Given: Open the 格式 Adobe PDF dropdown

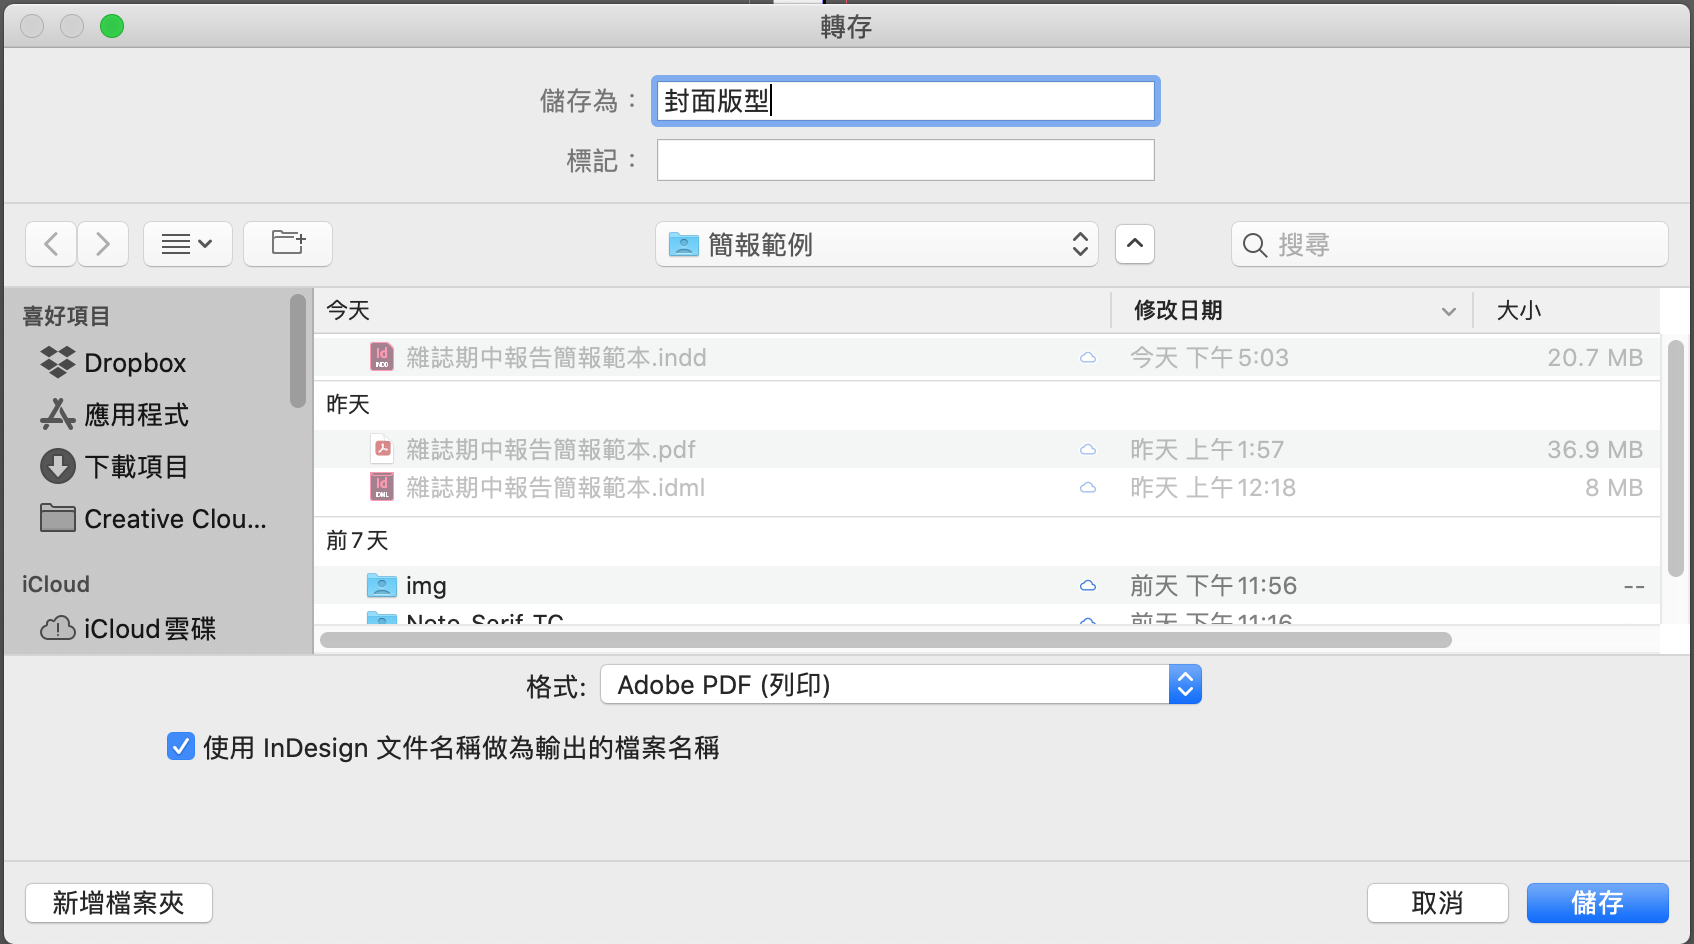Looking at the screenshot, I should (900, 685).
